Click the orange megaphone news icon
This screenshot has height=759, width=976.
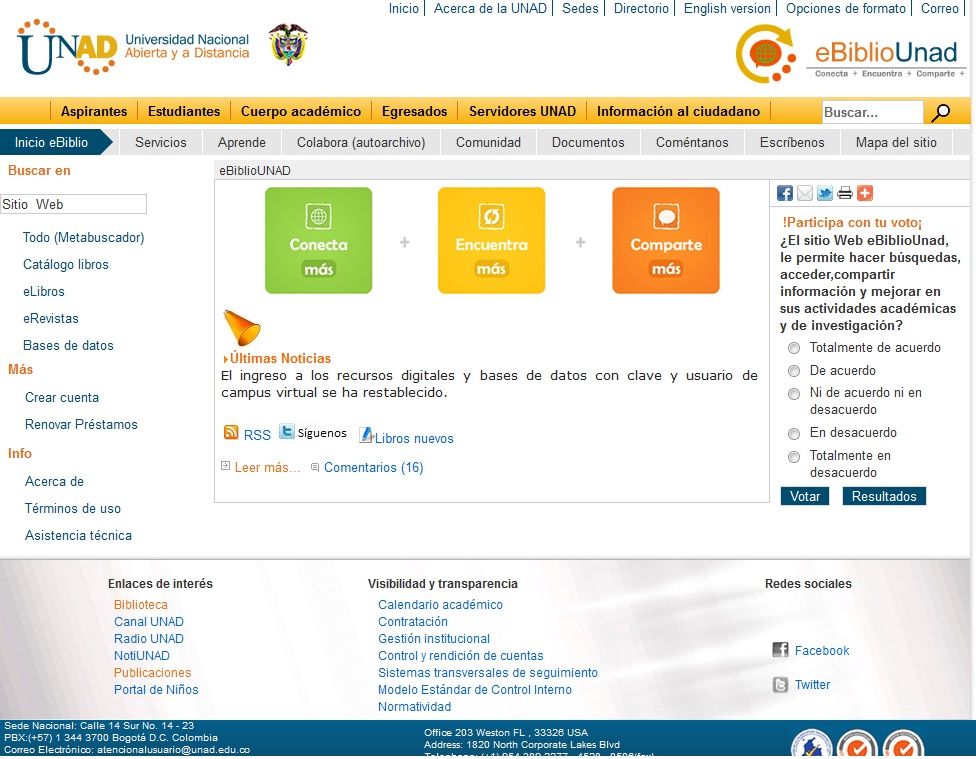point(241,328)
